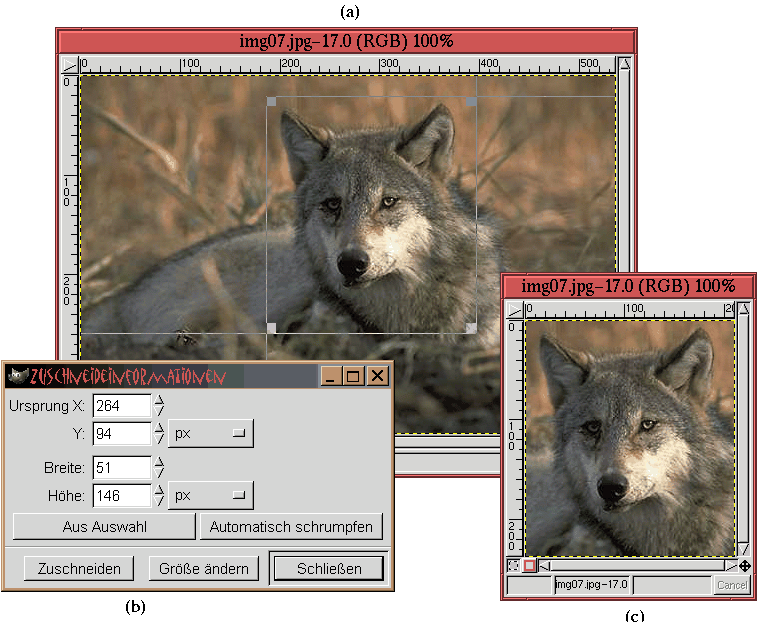Click scroll-up arrow in the cropped image window
The height and width of the screenshot is (622, 757).
(x=744, y=310)
